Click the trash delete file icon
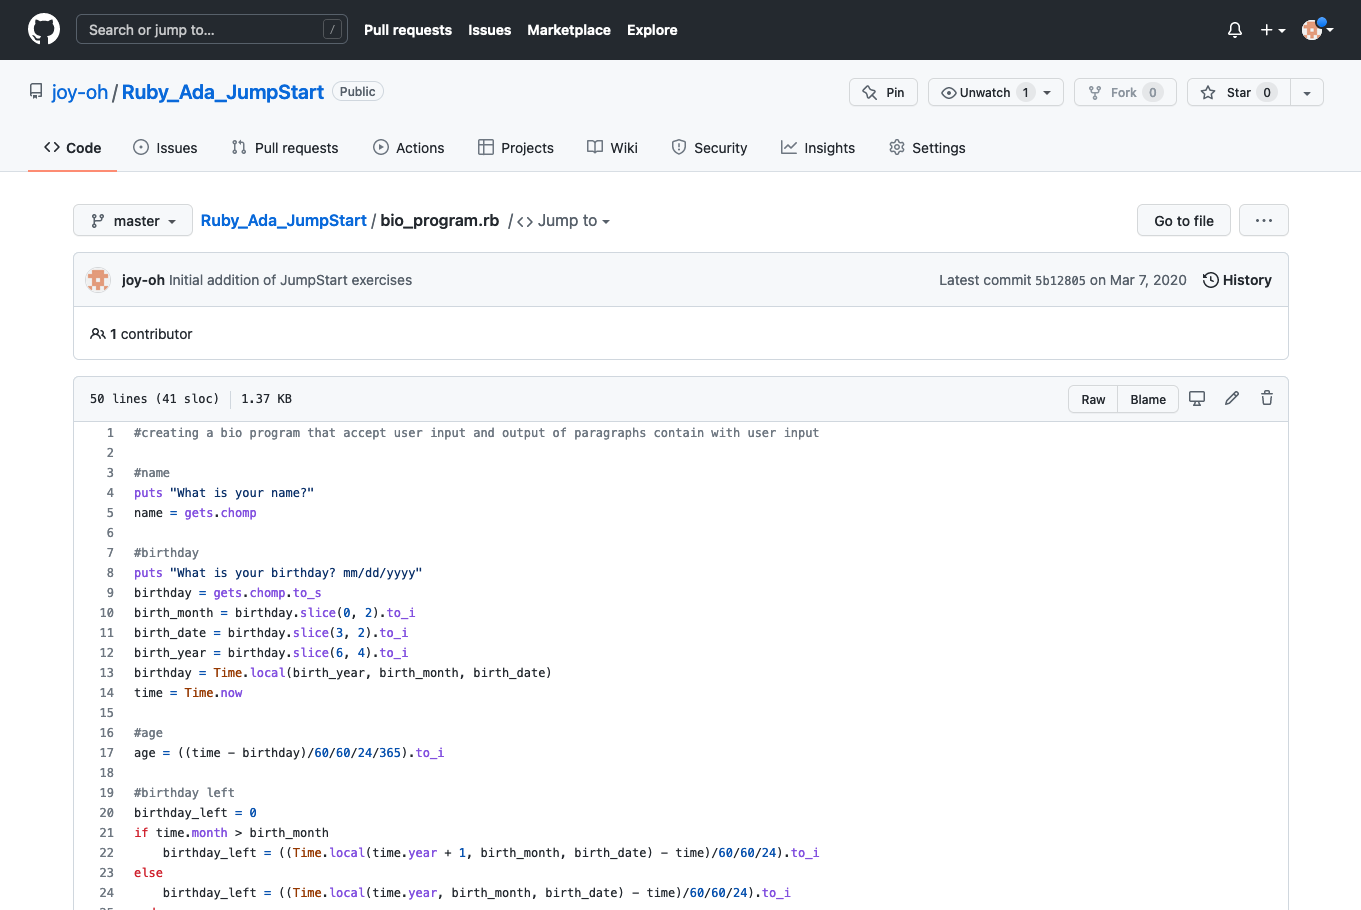This screenshot has height=910, width=1361. click(1267, 399)
